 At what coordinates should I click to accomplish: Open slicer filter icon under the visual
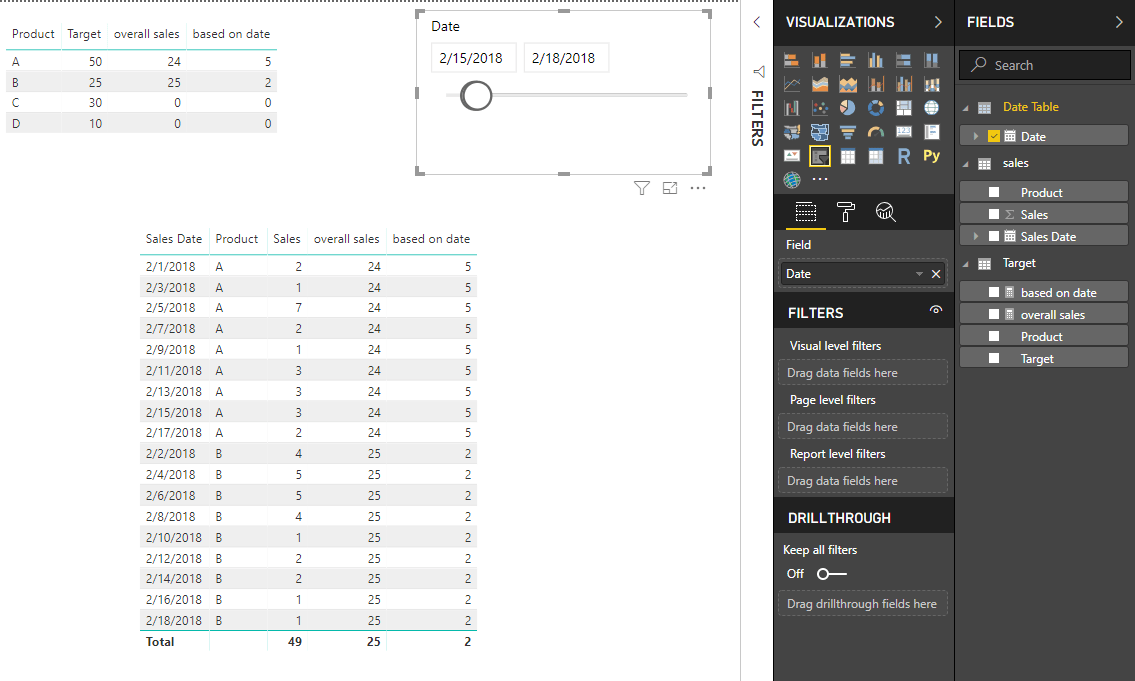(x=641, y=188)
